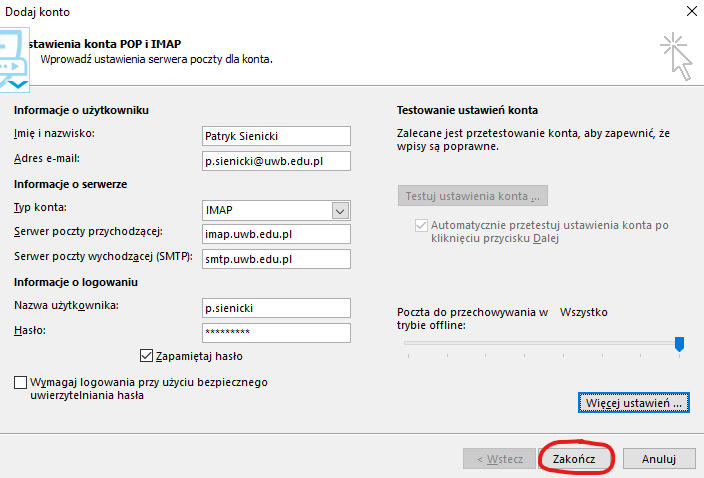This screenshot has width=704, height=478.
Task: Adjust the offline mail slider handle
Action: point(679,344)
